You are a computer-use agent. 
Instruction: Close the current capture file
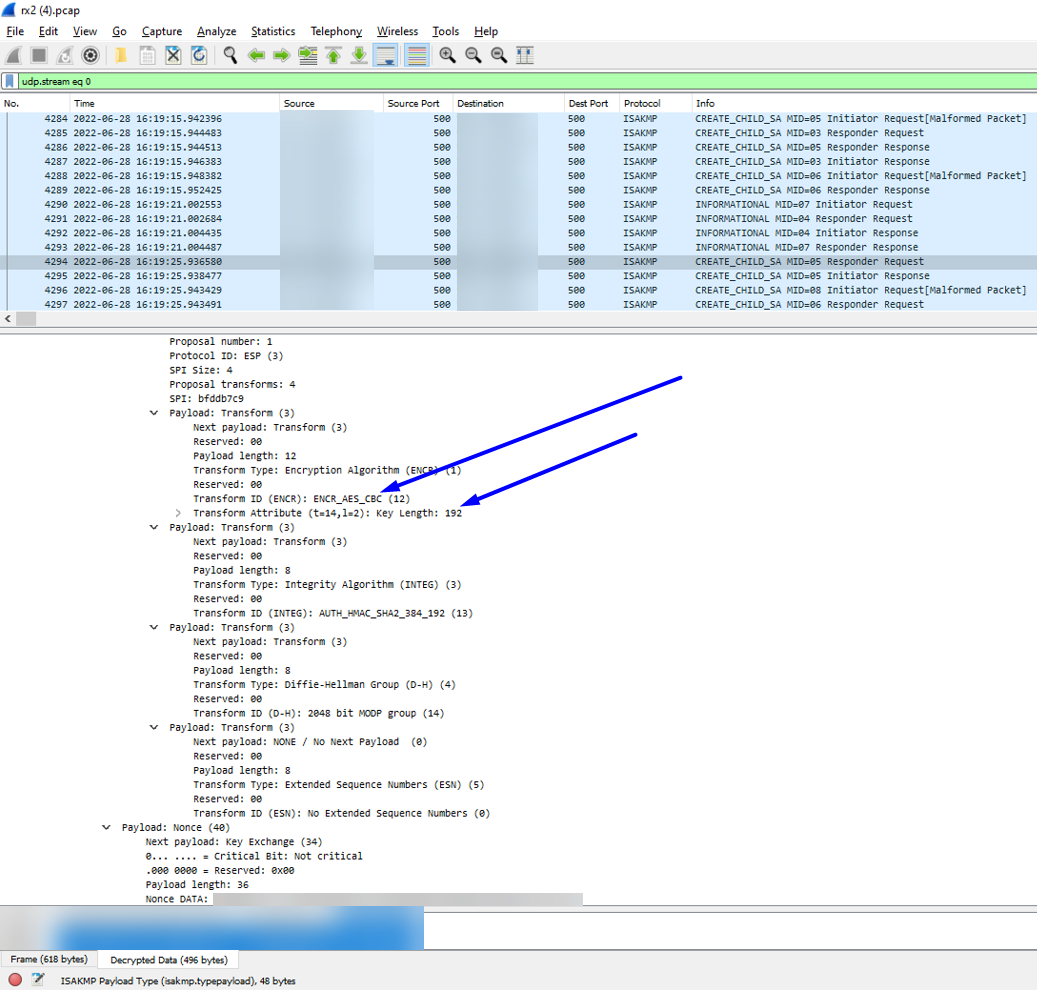click(172, 55)
